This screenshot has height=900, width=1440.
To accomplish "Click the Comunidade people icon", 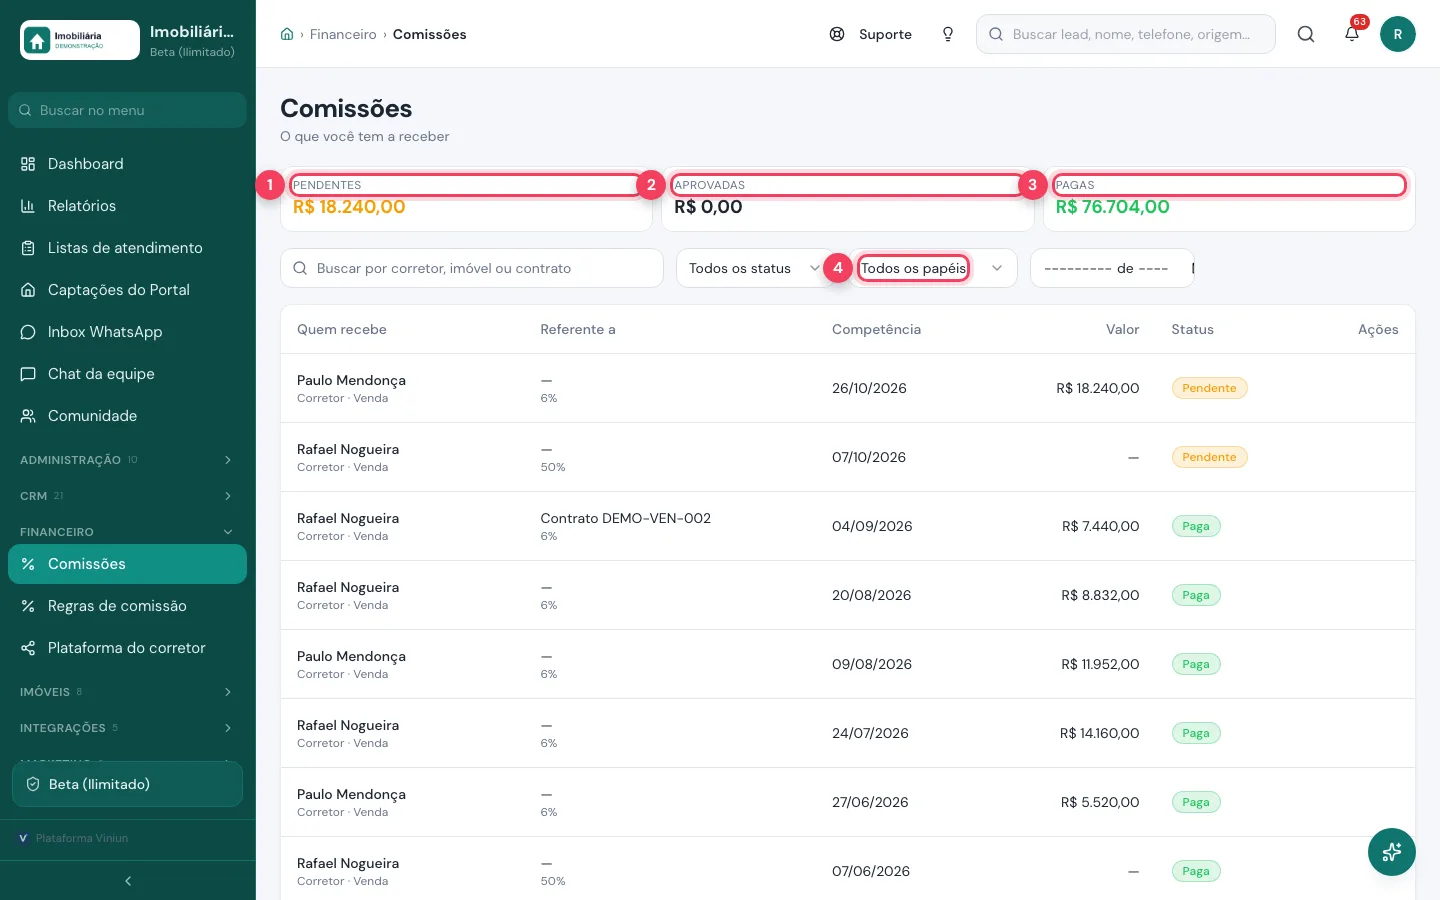I will point(28,416).
